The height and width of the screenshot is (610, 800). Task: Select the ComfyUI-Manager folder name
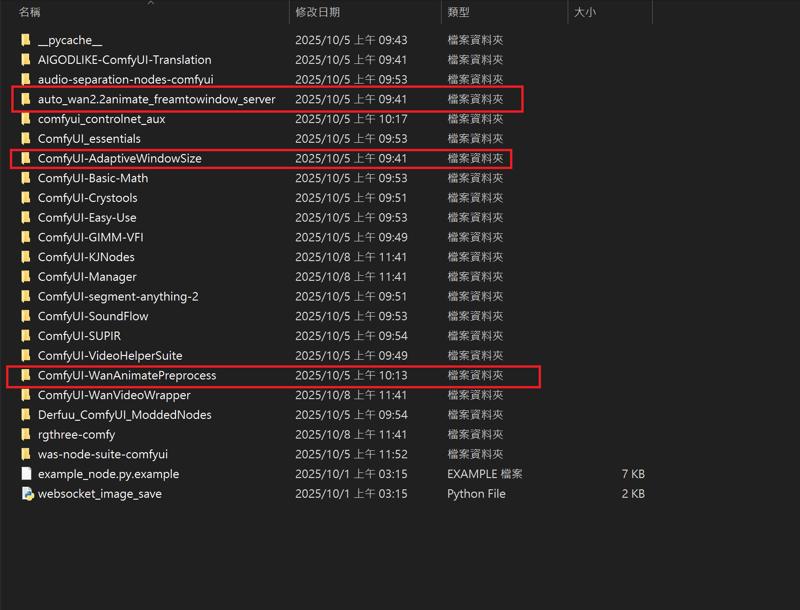87,277
